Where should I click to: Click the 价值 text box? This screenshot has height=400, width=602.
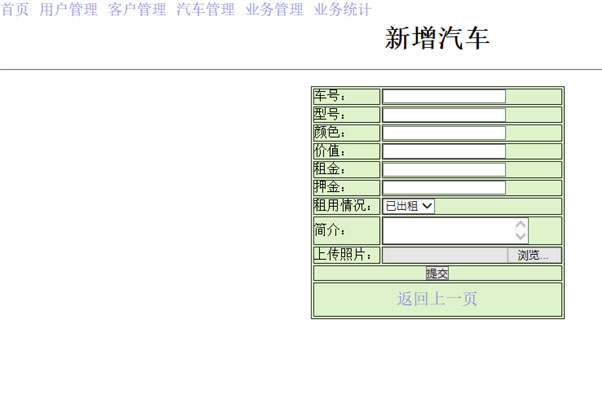(444, 151)
